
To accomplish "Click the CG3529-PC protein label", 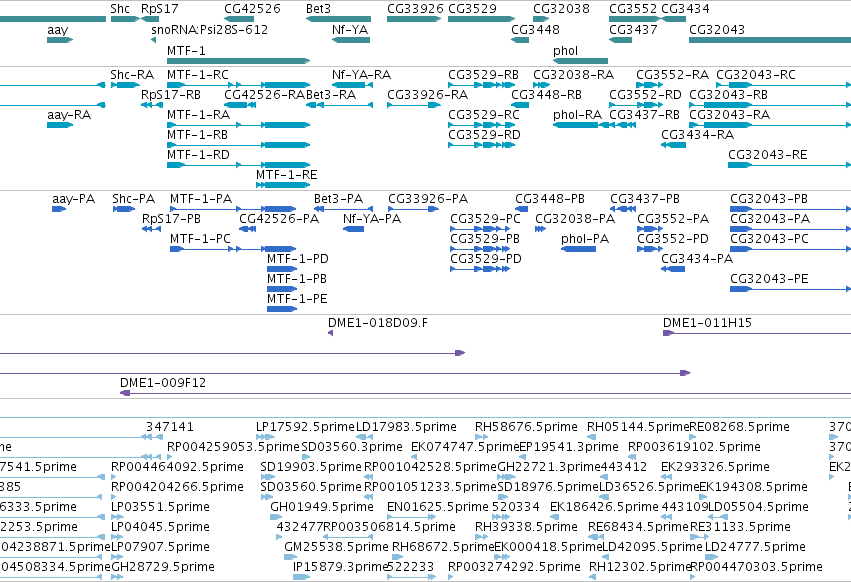I will point(485,219).
